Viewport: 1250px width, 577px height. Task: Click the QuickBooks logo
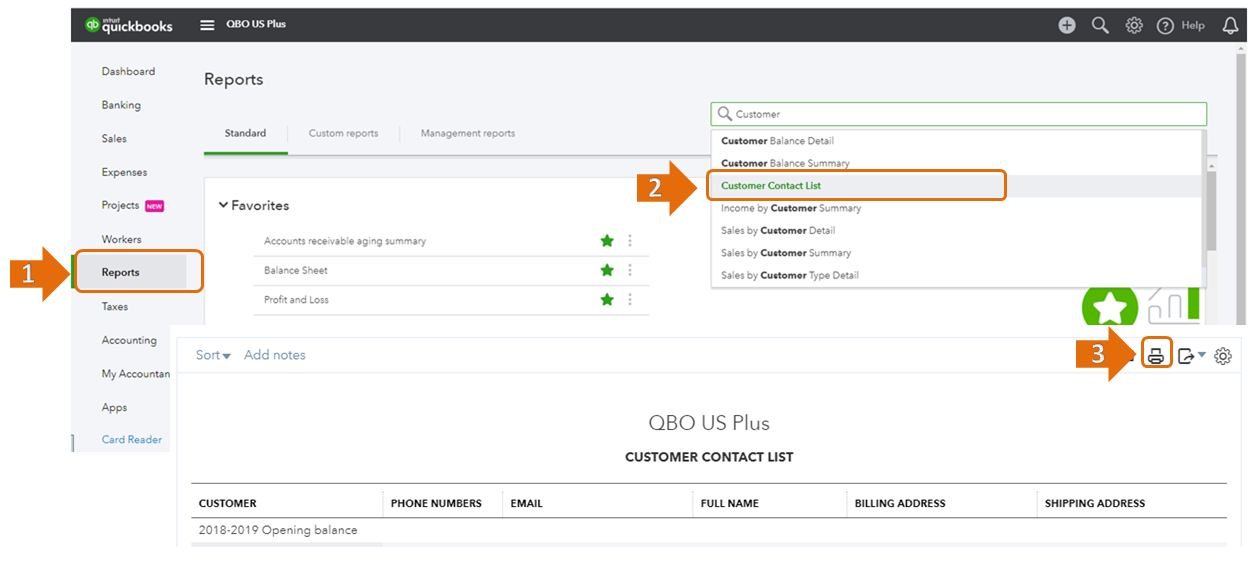129,25
